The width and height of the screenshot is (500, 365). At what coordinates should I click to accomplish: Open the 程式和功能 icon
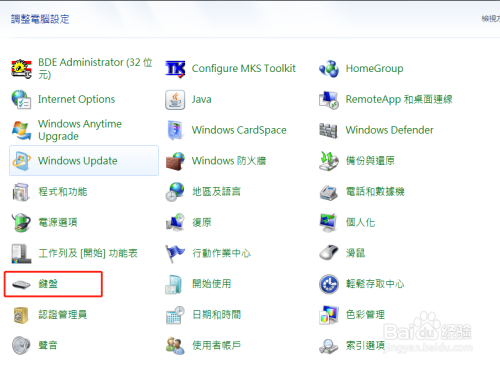[x=21, y=192]
